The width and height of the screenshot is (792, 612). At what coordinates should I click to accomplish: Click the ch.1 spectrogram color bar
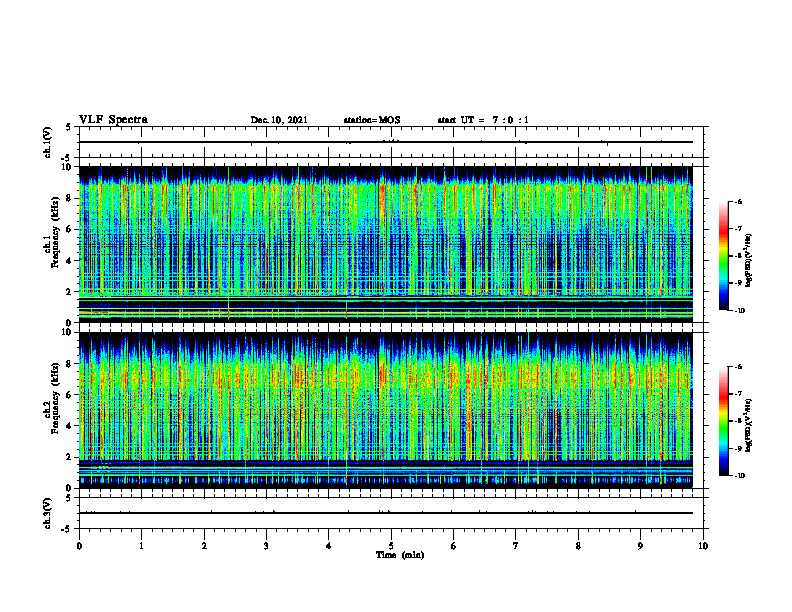[723, 256]
